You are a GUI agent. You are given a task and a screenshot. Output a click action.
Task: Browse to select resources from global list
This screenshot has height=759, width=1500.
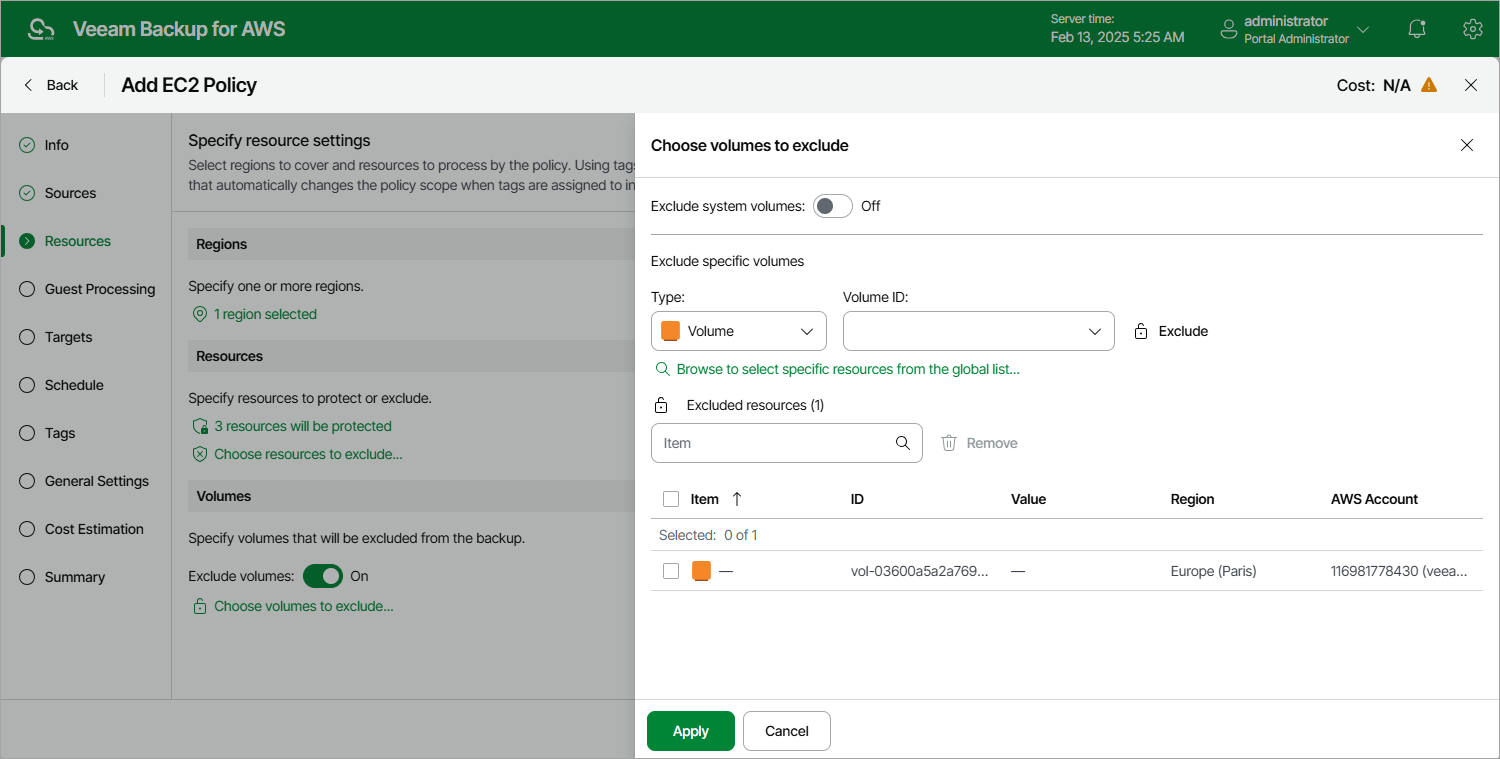point(847,369)
